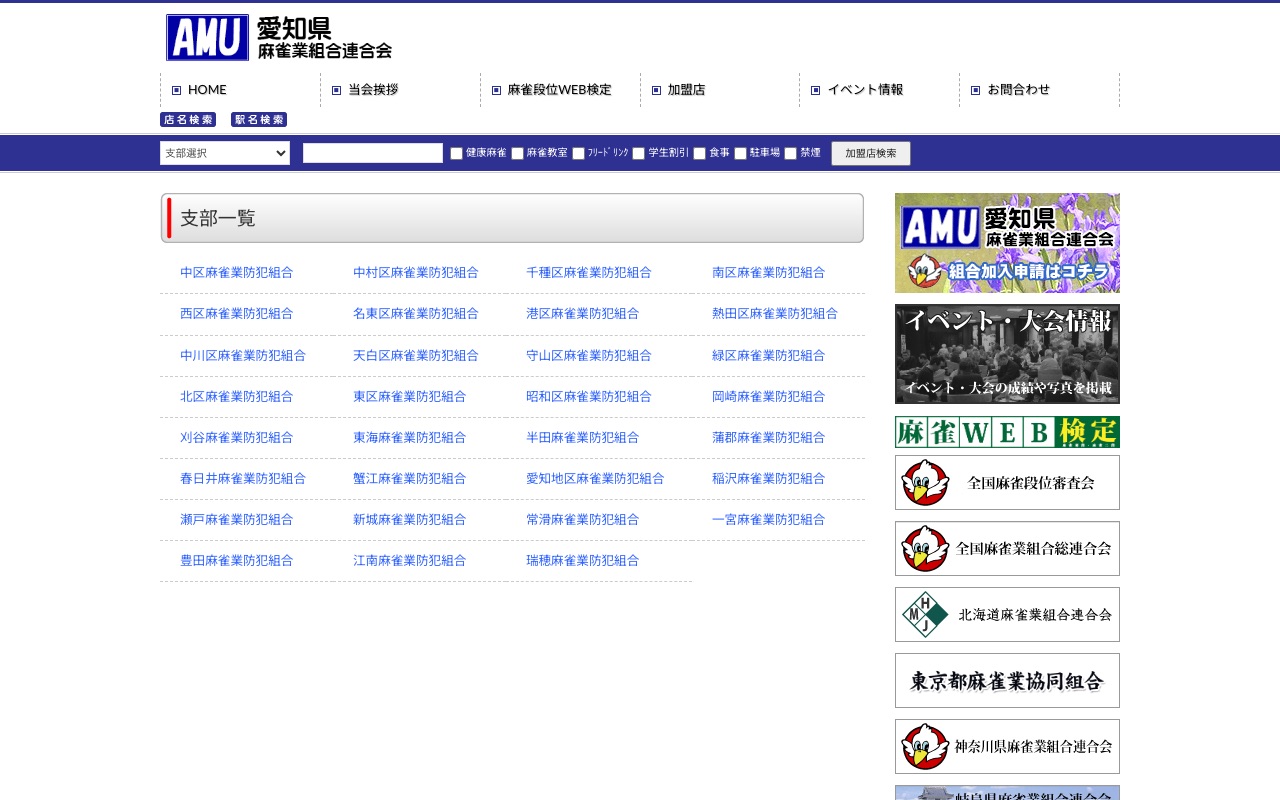Screen dimensions: 1280x800
Task: Click the AMU logo at top left
Action: [208, 37]
